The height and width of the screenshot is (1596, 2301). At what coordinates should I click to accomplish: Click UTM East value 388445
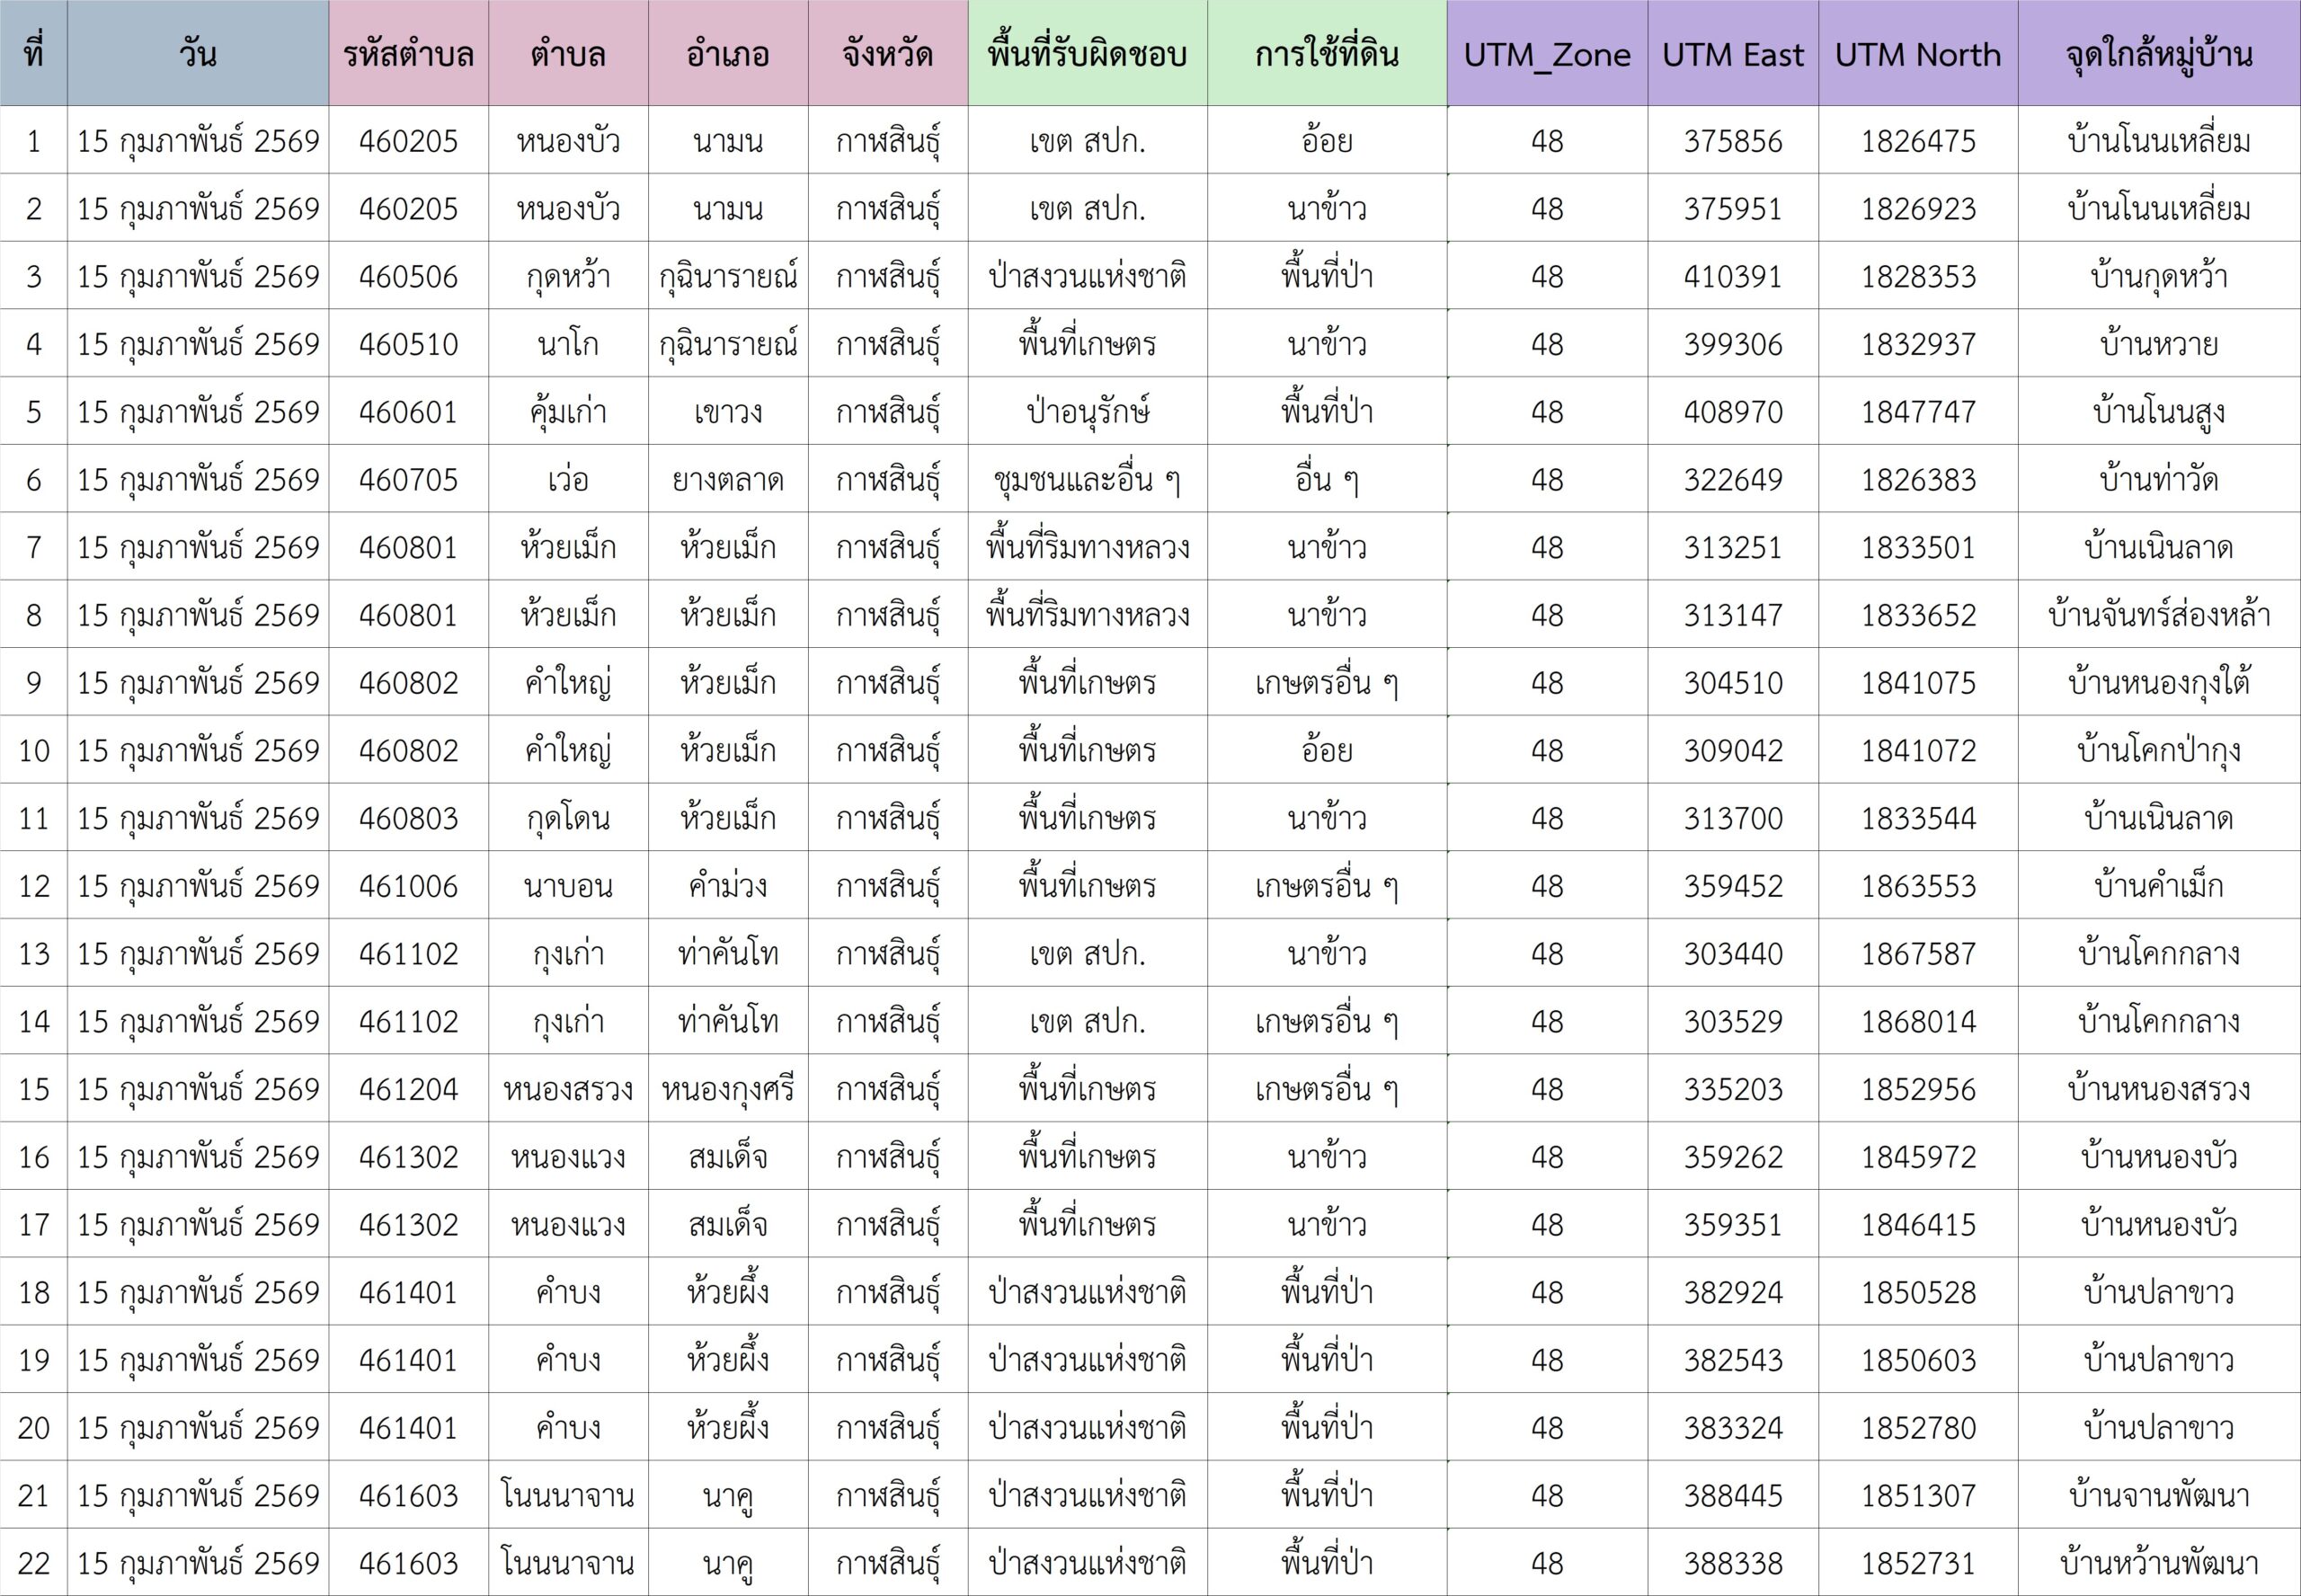(1732, 1494)
